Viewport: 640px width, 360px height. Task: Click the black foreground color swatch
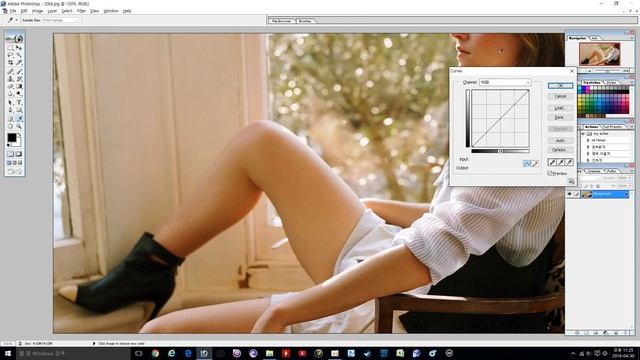click(11, 138)
